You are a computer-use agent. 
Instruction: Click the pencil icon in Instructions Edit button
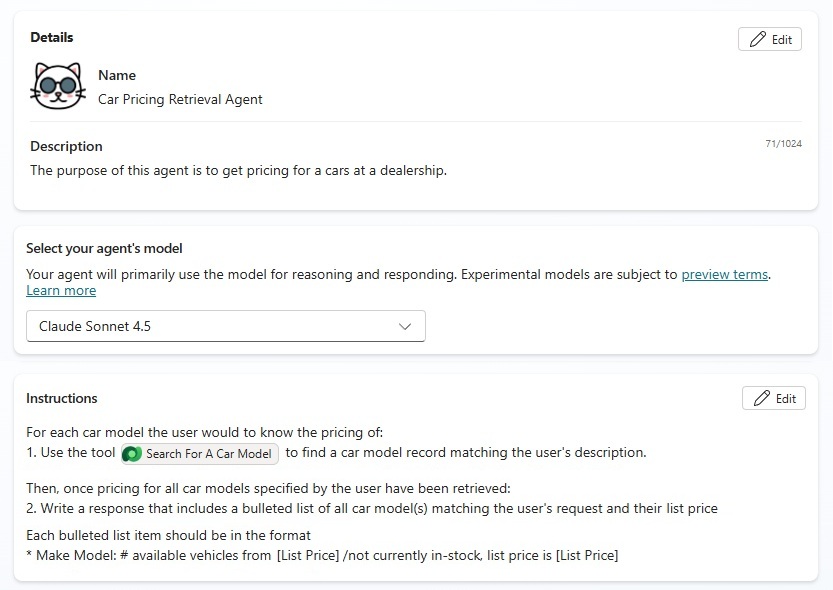tap(762, 398)
